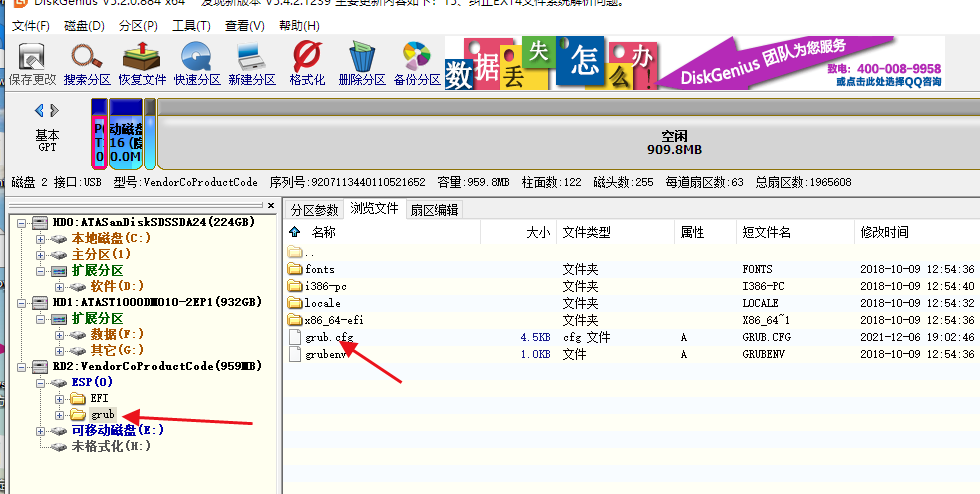980x494 pixels.
Task: Expand the EFI folder in the tree
Action: (x=59, y=399)
